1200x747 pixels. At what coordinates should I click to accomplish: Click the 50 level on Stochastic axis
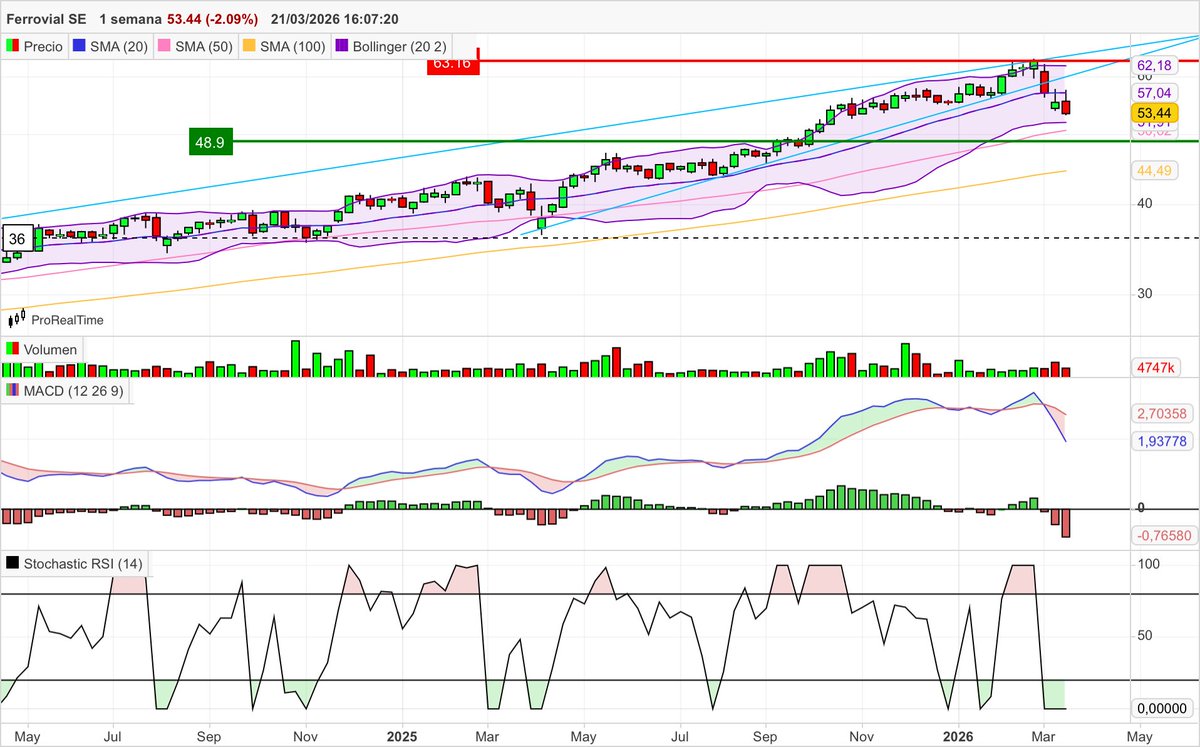[1144, 635]
